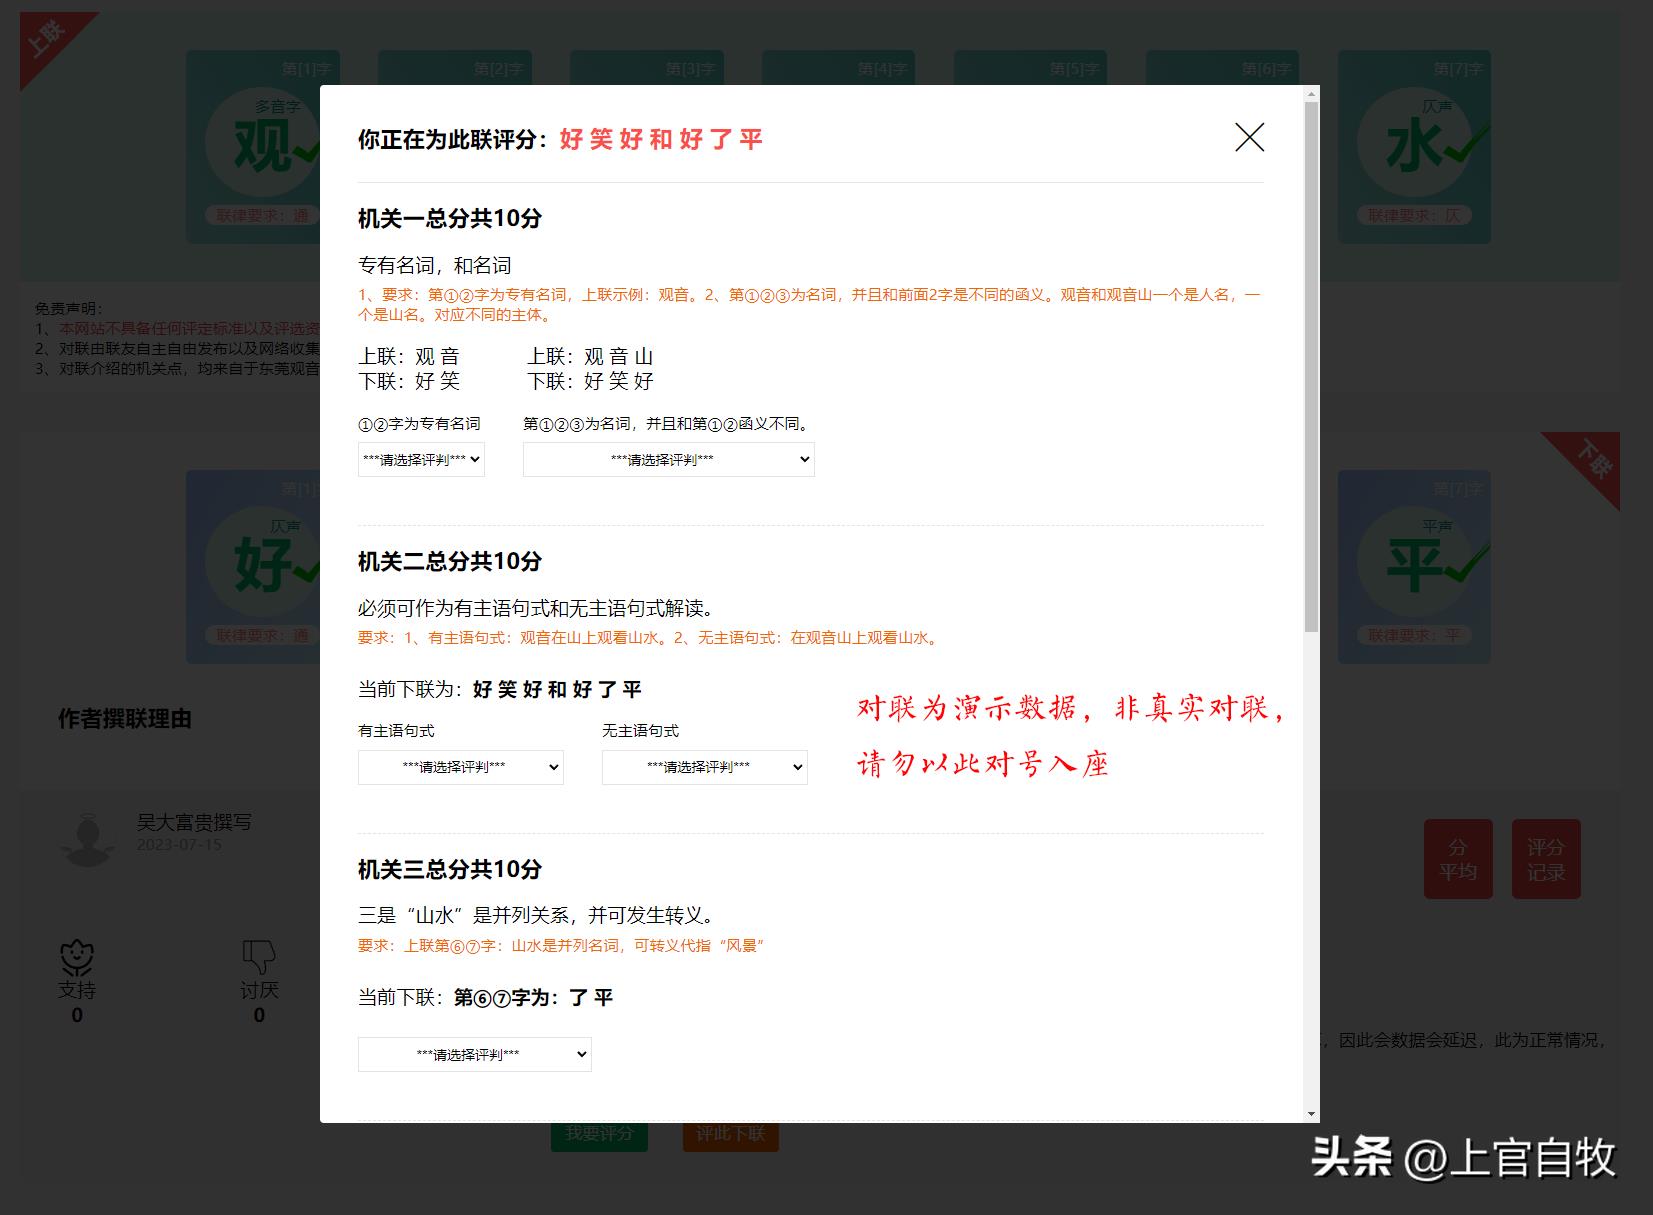Open the 有主语句式 judgment dropdown
This screenshot has width=1653, height=1215.
pyautogui.click(x=460, y=768)
